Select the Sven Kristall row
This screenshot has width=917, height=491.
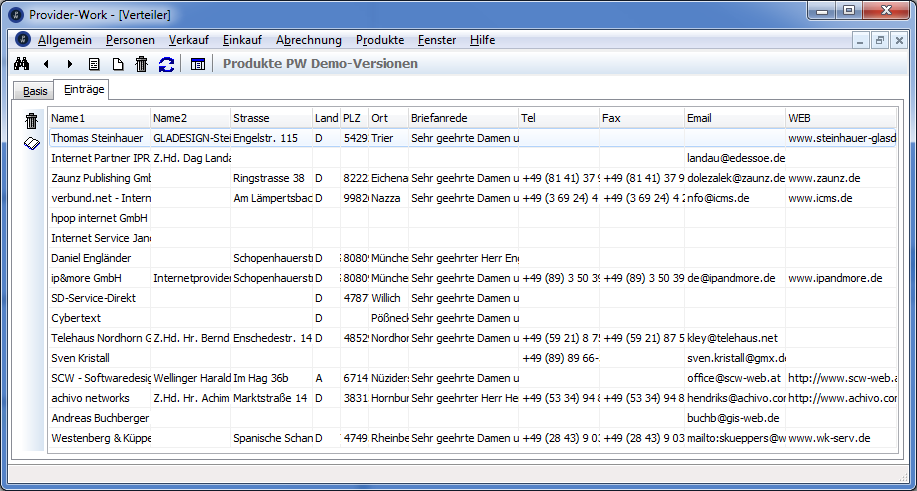click(473, 358)
